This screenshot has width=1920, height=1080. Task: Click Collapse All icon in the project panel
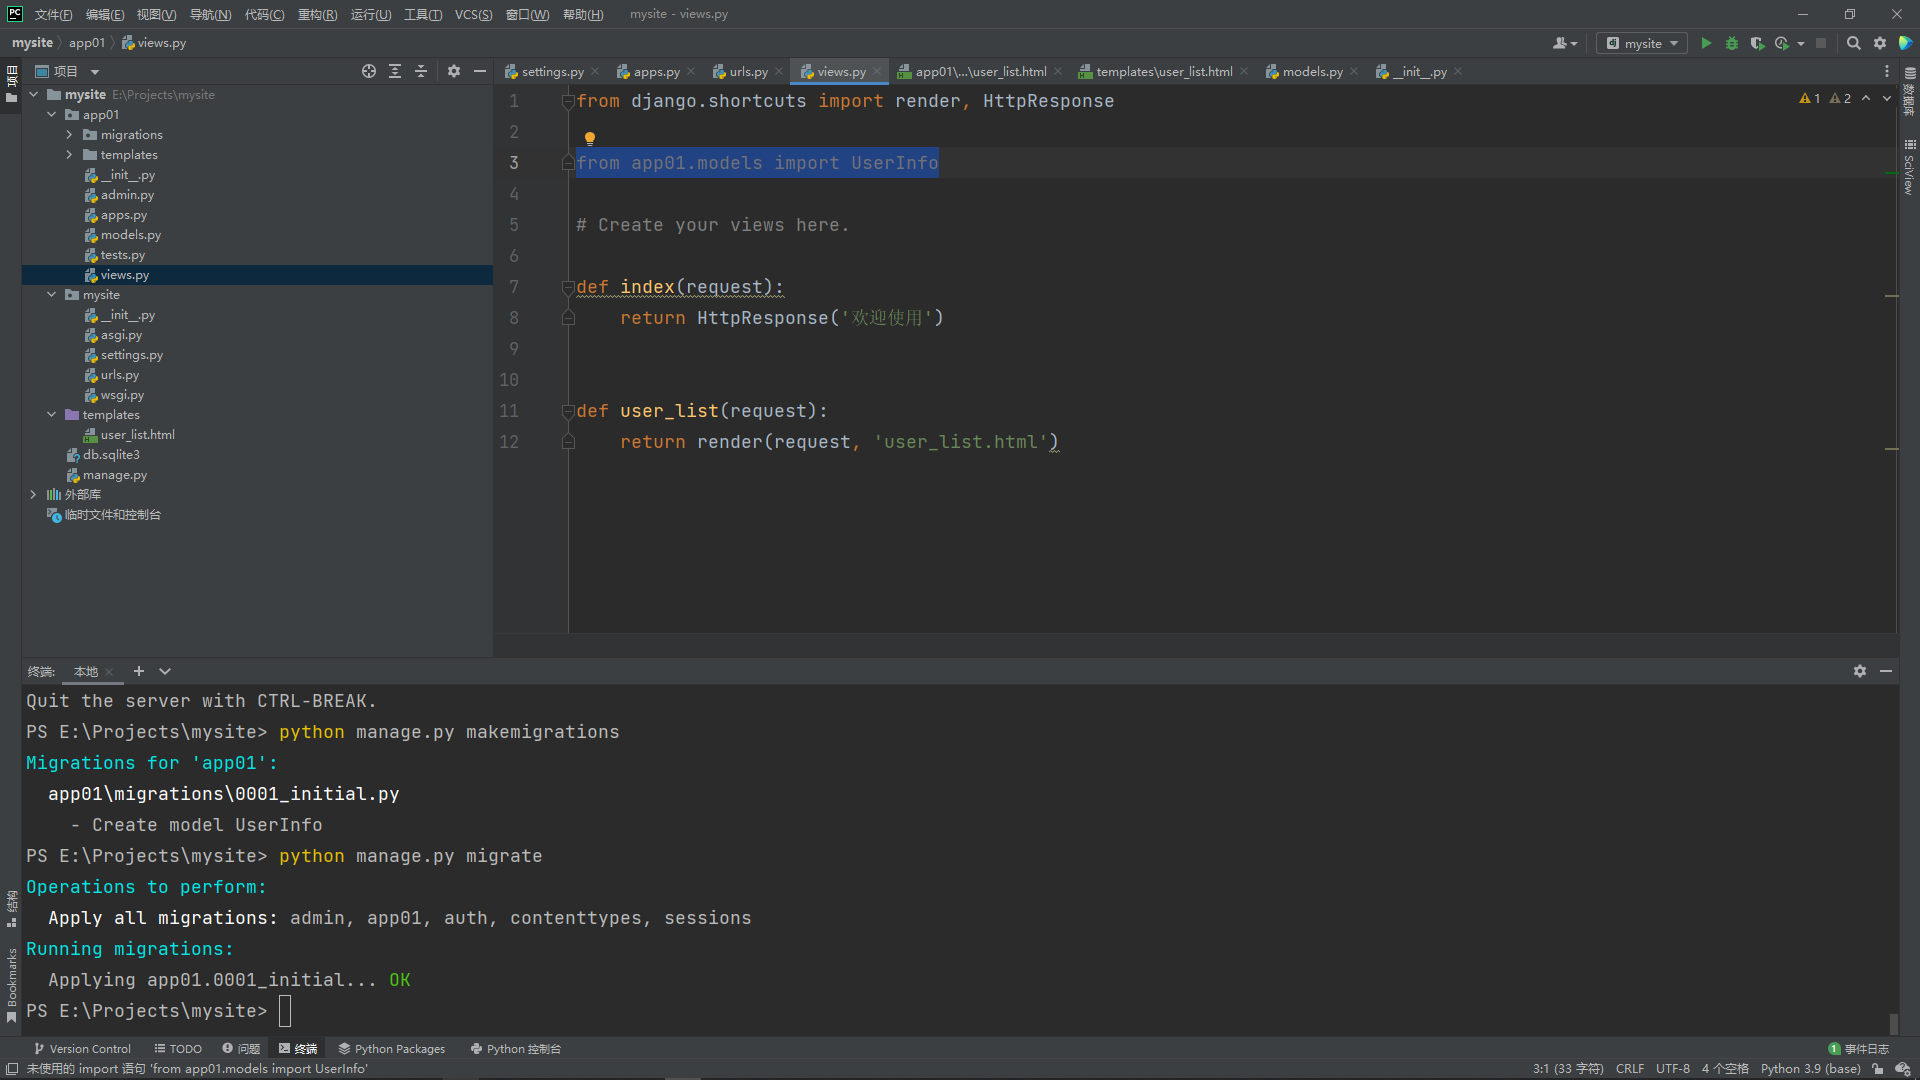tap(421, 71)
